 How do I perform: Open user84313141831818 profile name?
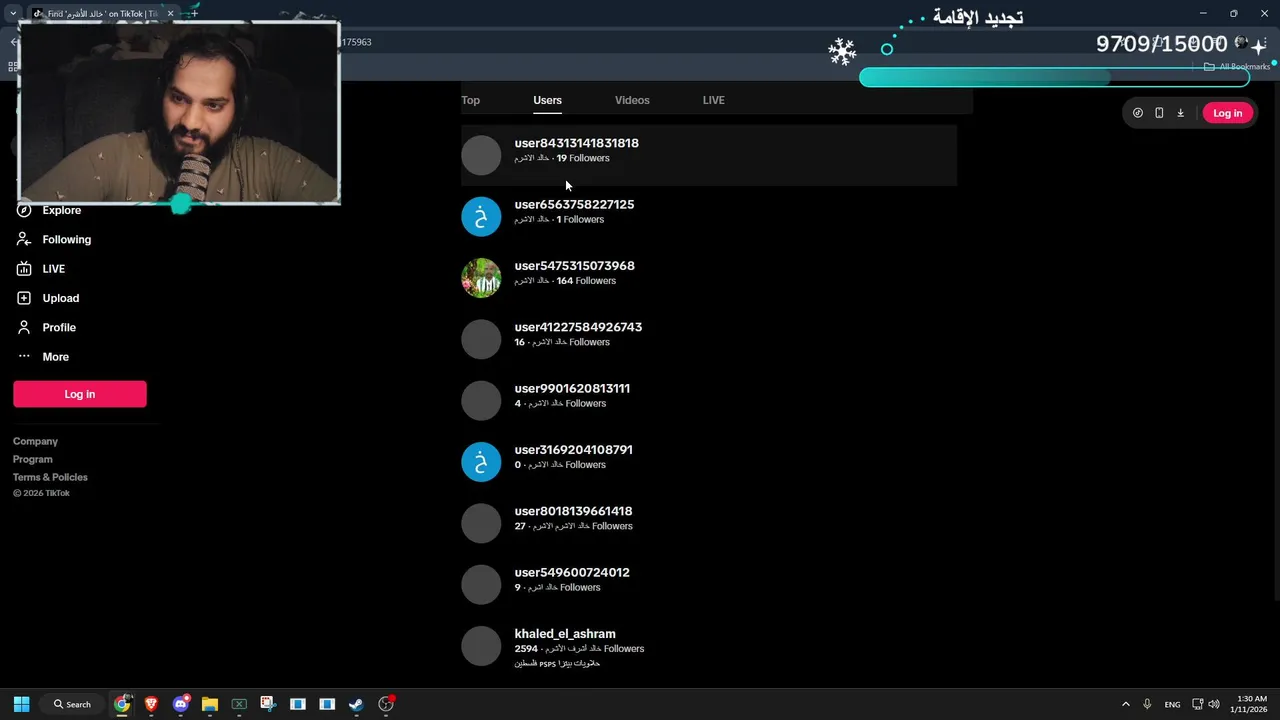click(577, 143)
